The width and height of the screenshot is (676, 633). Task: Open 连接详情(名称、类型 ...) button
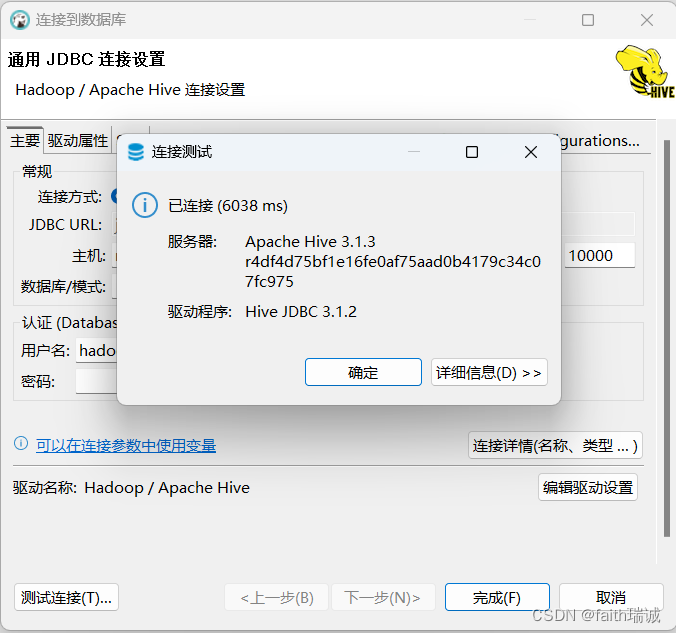(x=555, y=445)
